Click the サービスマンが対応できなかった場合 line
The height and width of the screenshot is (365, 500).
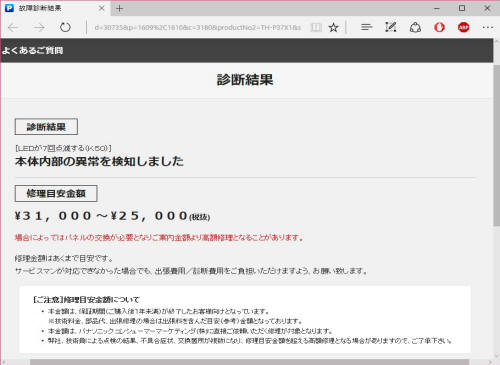(x=191, y=271)
